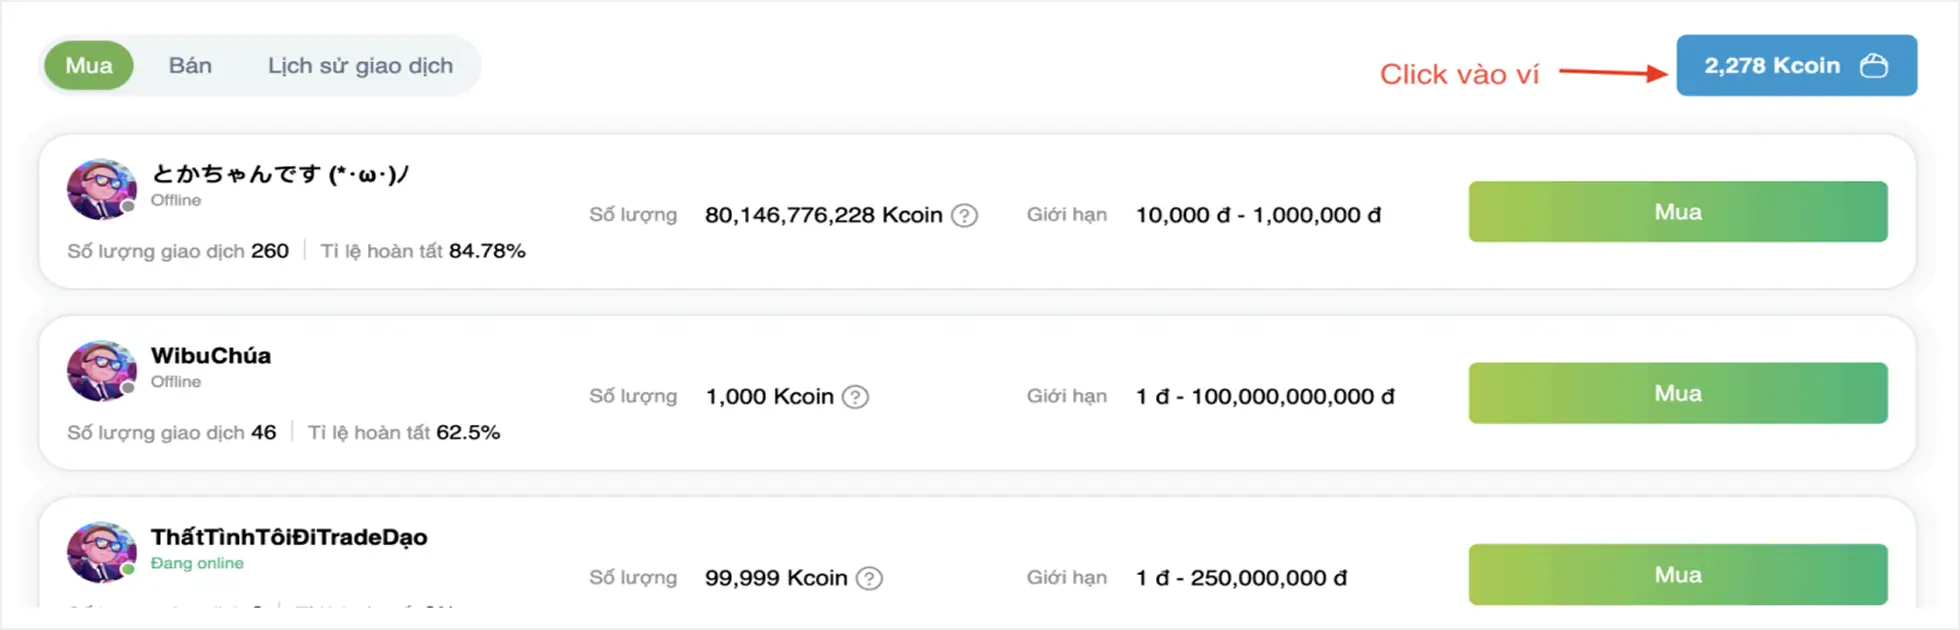Viewport: 1960px width, 630px height.
Task: Buy from seller とかちゃんです with Mua button
Action: pyautogui.click(x=1678, y=212)
